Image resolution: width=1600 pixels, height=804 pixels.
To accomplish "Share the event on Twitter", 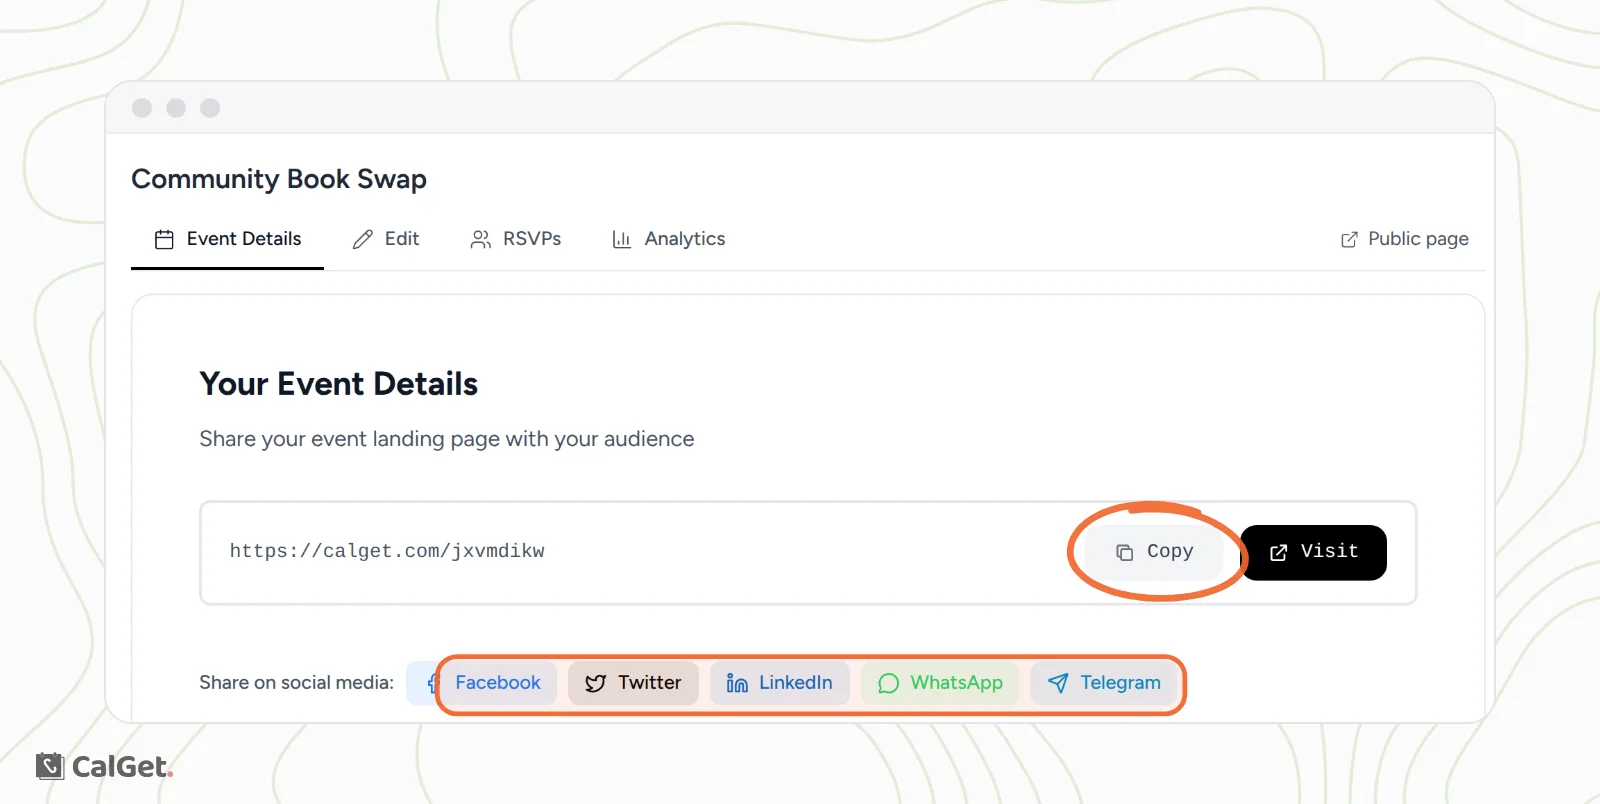I will tap(633, 683).
